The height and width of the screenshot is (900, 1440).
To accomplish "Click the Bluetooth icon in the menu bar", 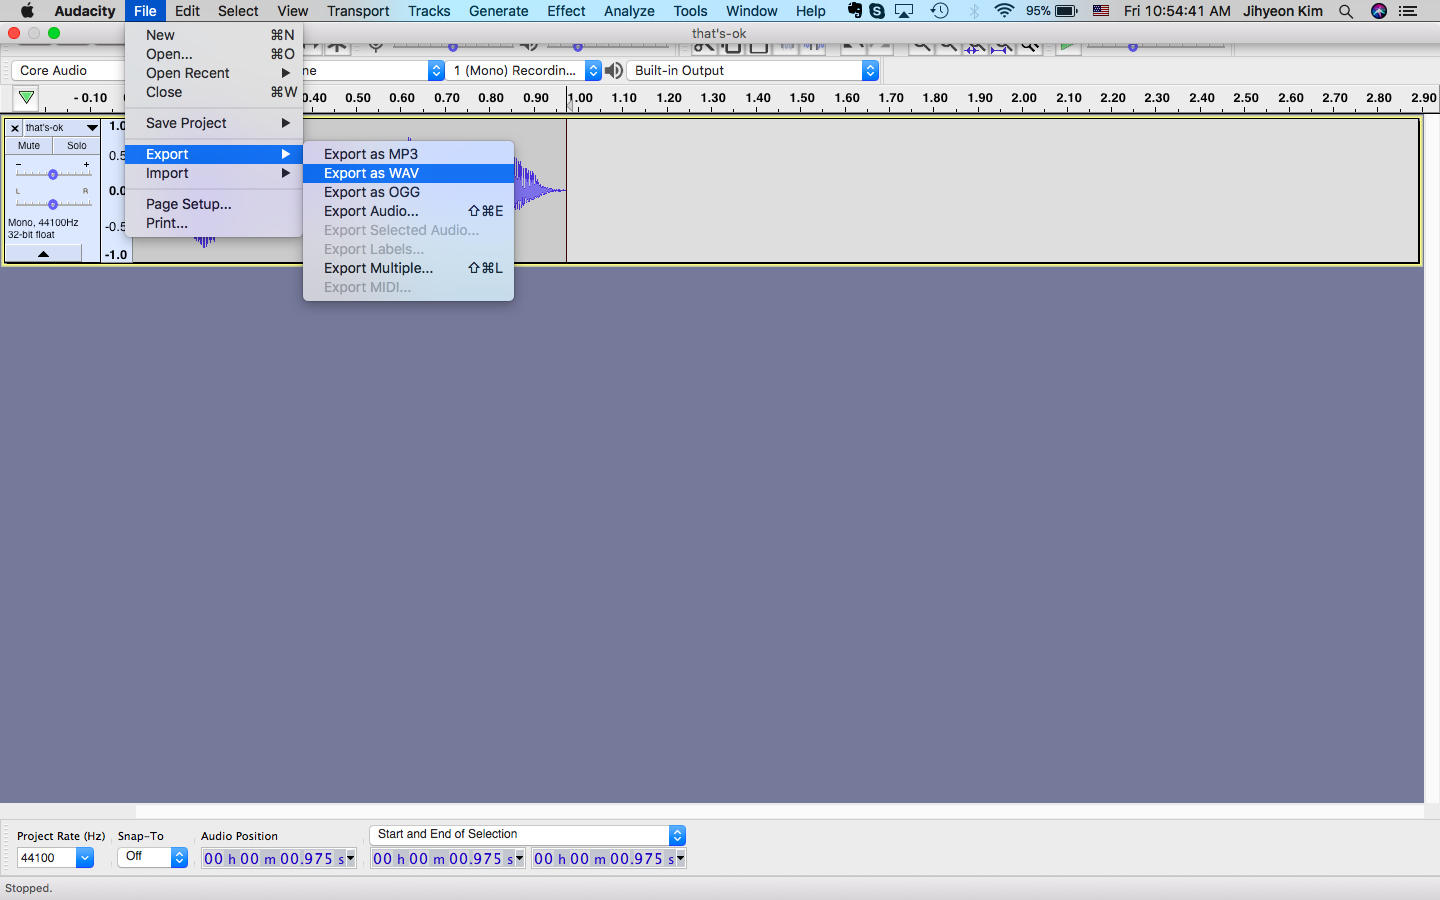I will tap(974, 11).
